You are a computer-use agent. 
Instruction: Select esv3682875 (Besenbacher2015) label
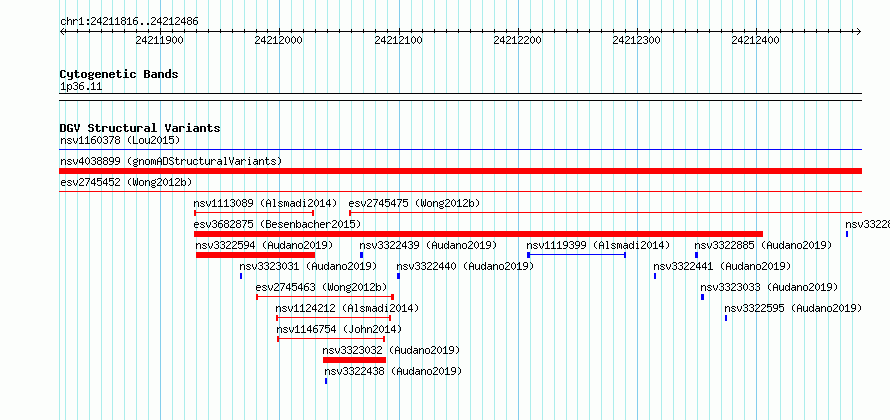277,224
